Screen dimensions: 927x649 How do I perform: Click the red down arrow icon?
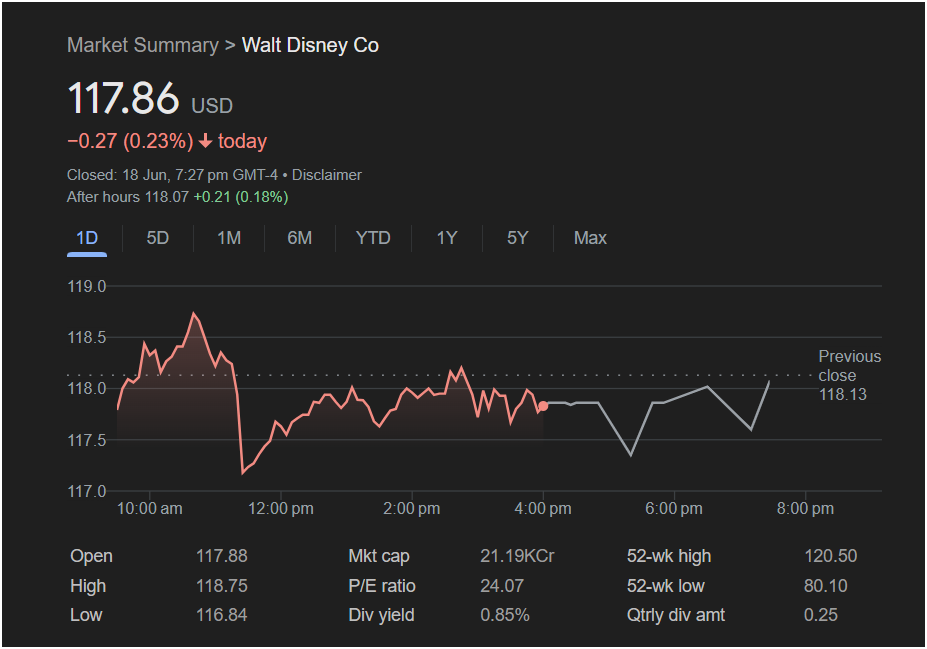coord(205,141)
